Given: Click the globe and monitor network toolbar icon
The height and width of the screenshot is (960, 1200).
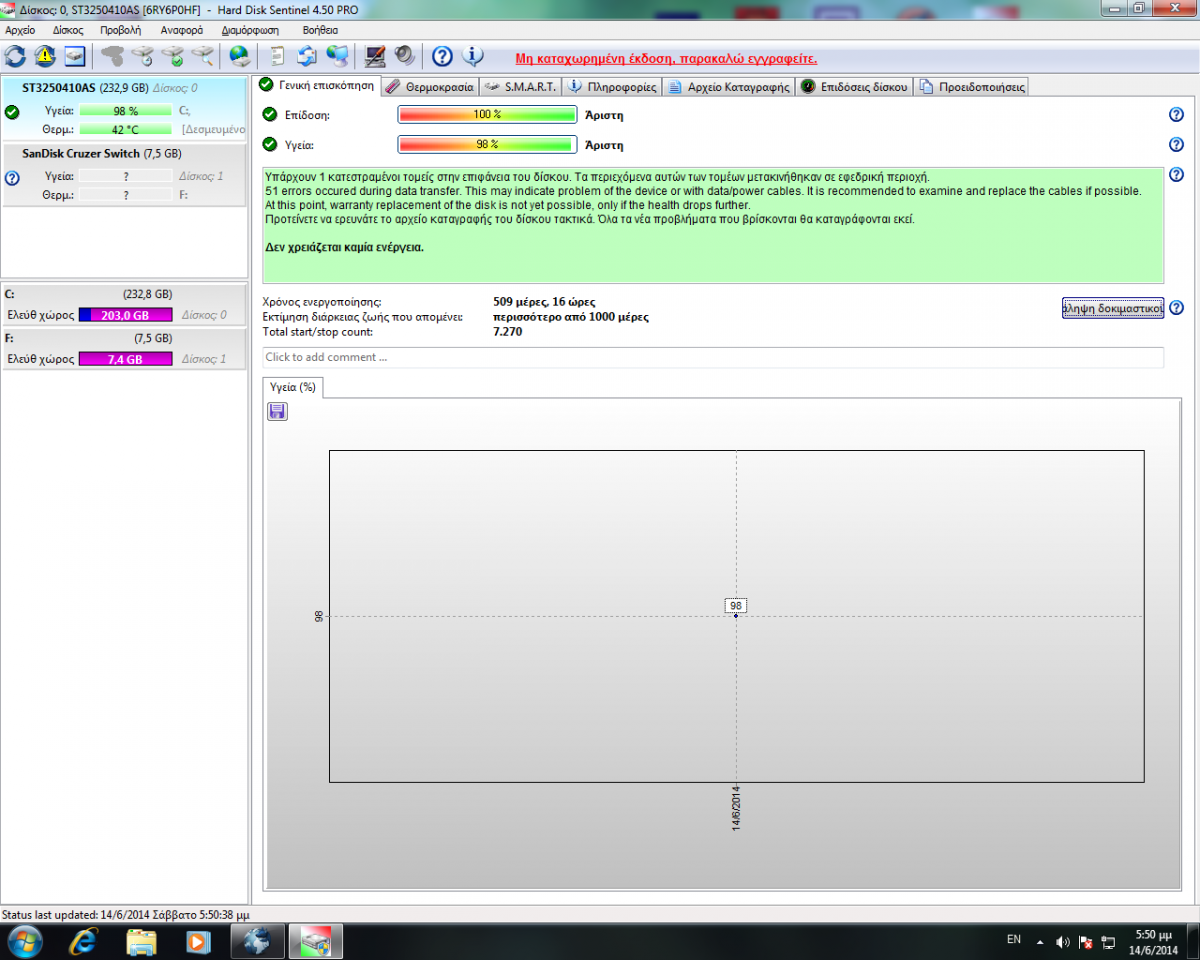Looking at the screenshot, I should (337, 56).
